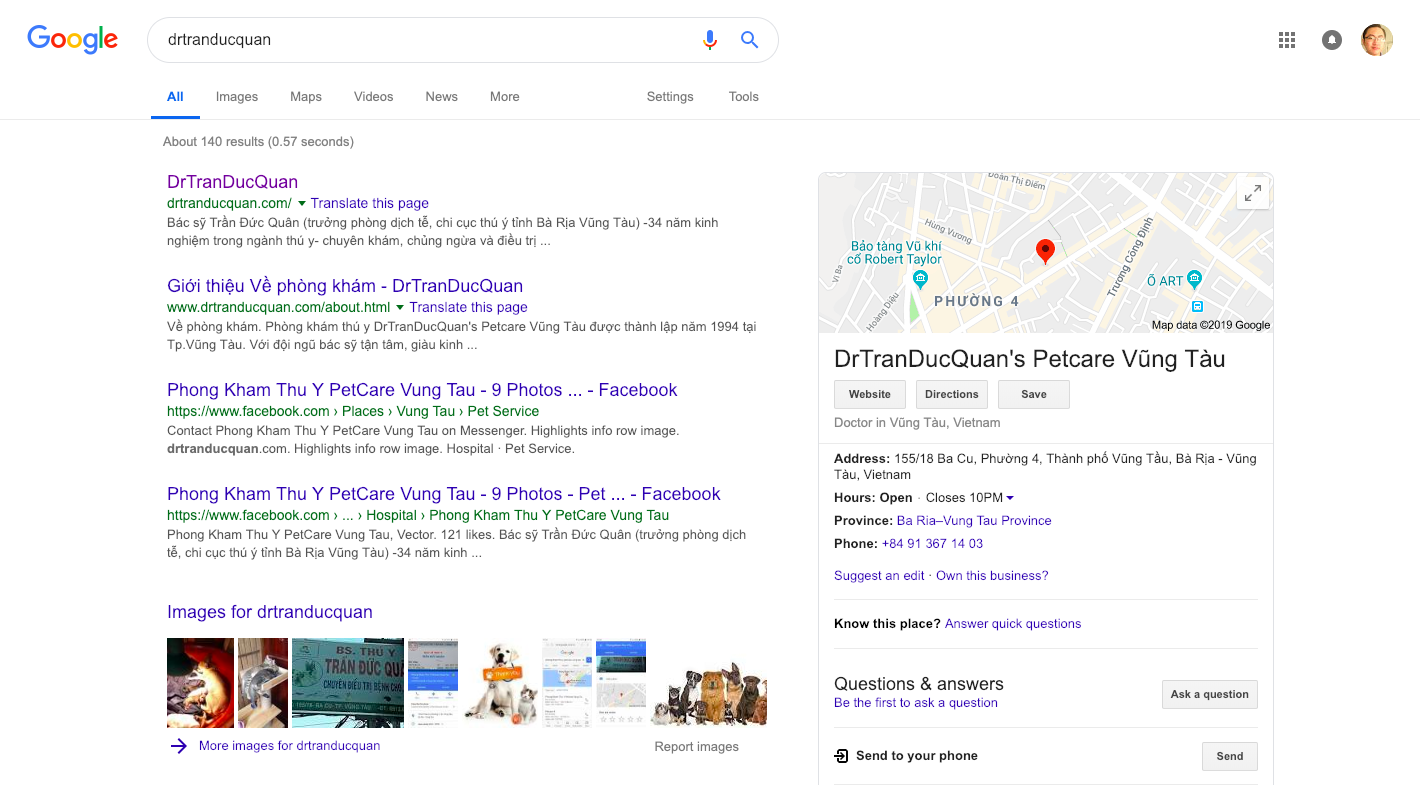Viewport: 1420px width, 785px height.
Task: Start voice search with the microphone icon
Action: 710,40
